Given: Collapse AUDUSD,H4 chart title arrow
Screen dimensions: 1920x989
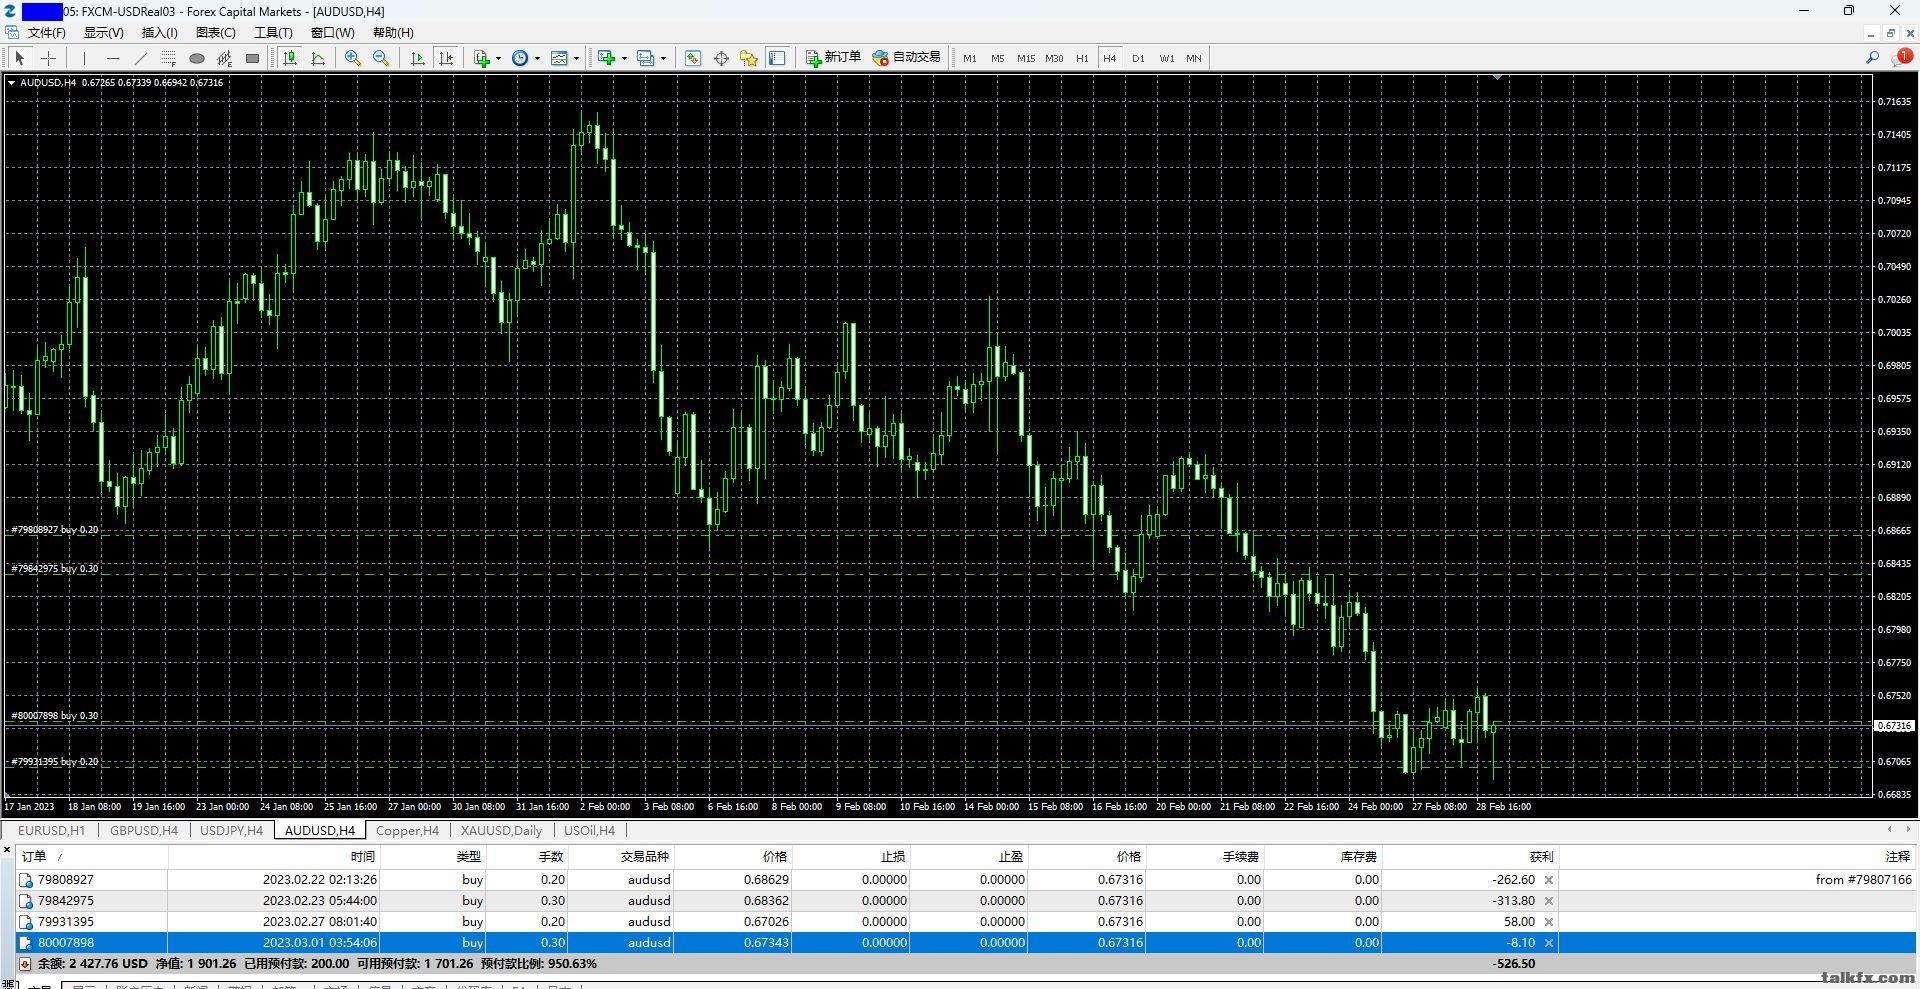Looking at the screenshot, I should point(11,83).
